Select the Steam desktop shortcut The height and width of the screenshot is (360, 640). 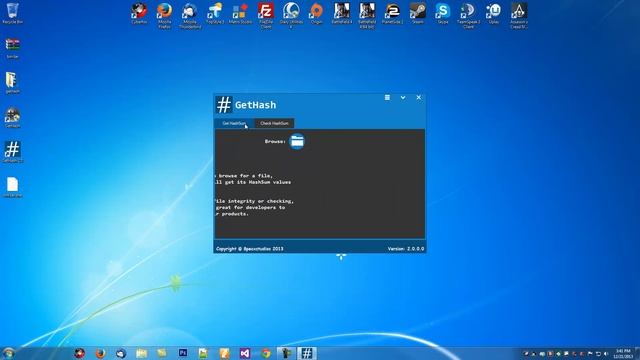click(418, 13)
